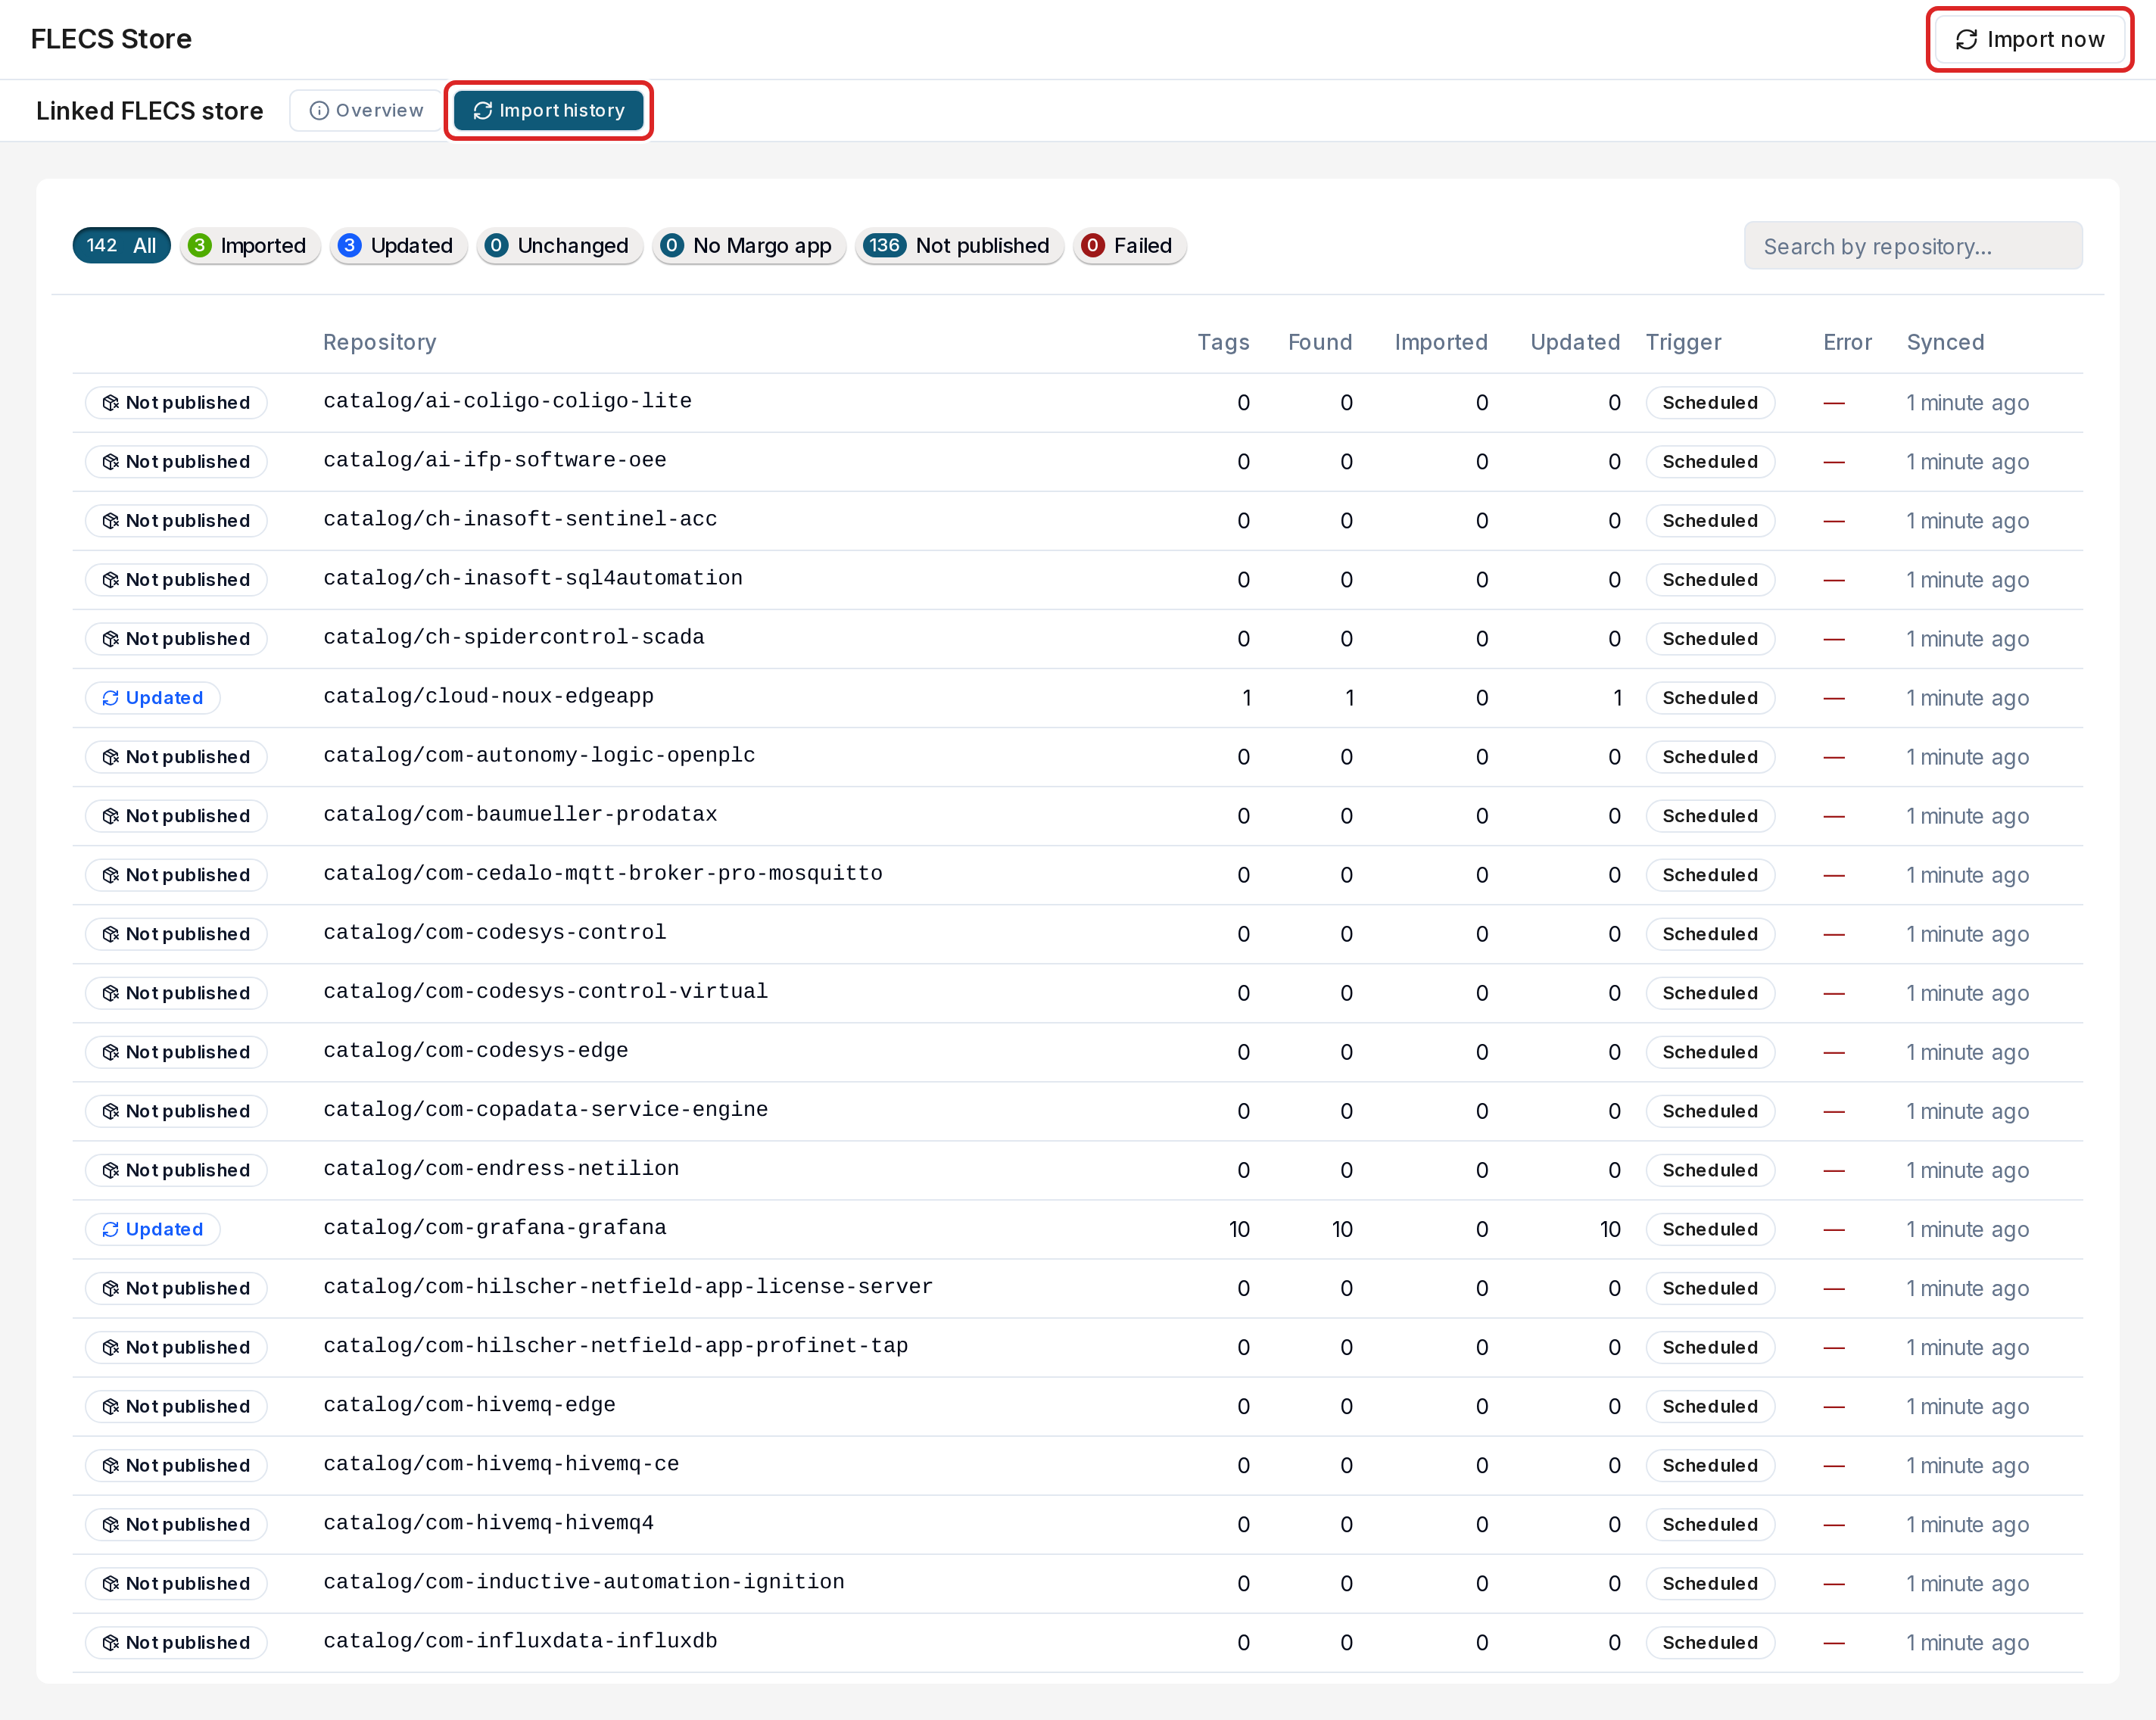
Task: Click the Trigger column header
Action: point(1683,342)
